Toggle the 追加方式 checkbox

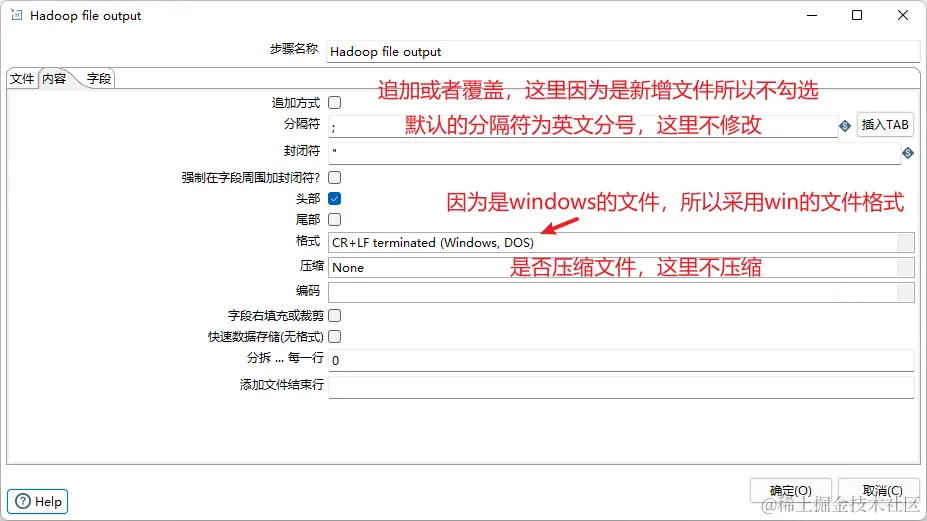tap(335, 102)
